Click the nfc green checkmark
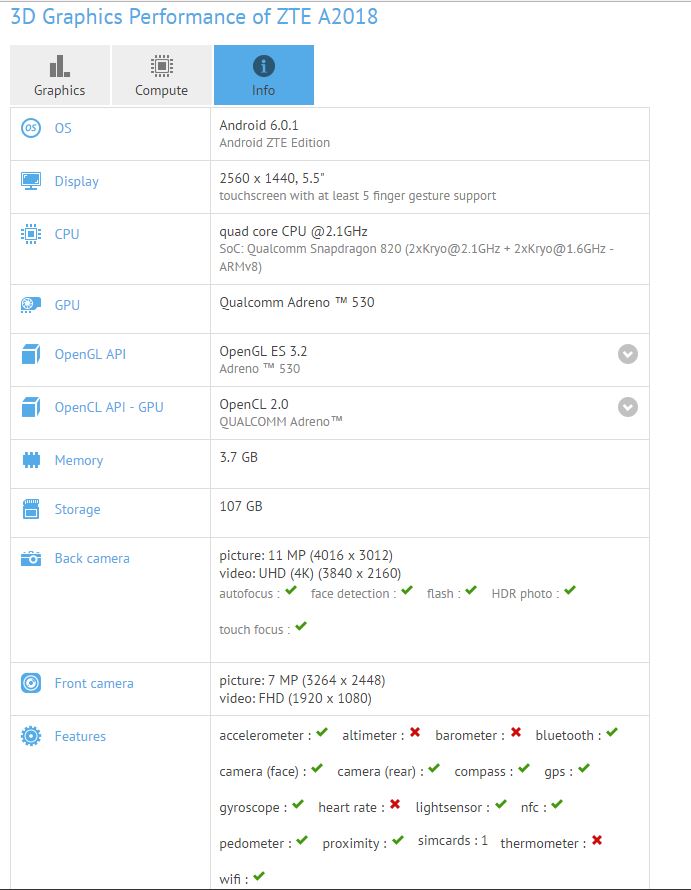The width and height of the screenshot is (691, 890). pyautogui.click(x=557, y=804)
